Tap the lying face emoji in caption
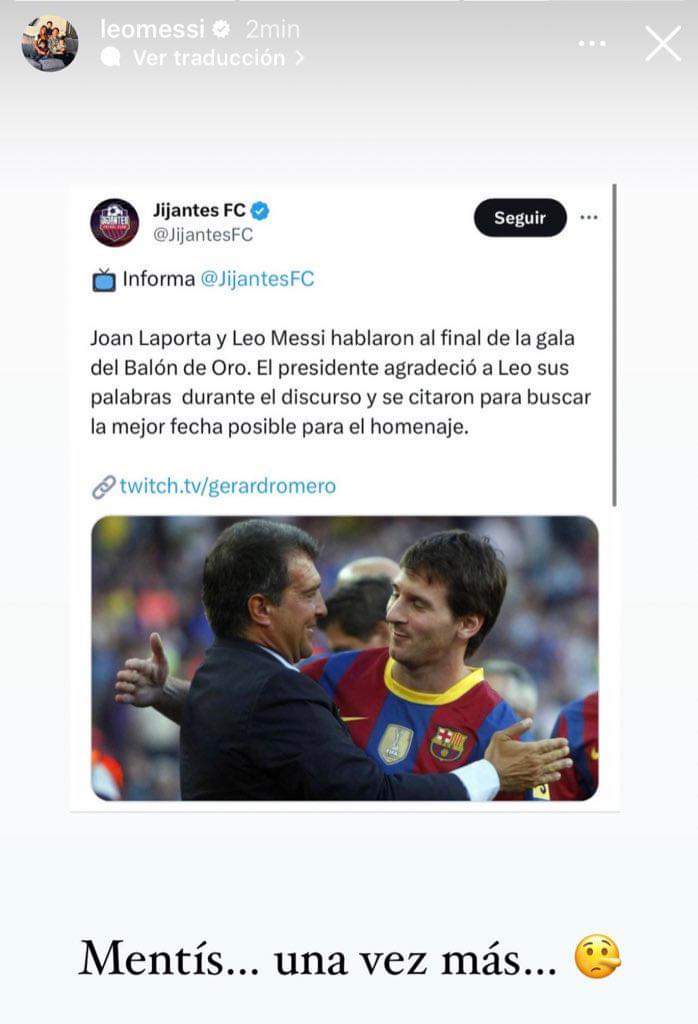The image size is (698, 1024). (597, 957)
